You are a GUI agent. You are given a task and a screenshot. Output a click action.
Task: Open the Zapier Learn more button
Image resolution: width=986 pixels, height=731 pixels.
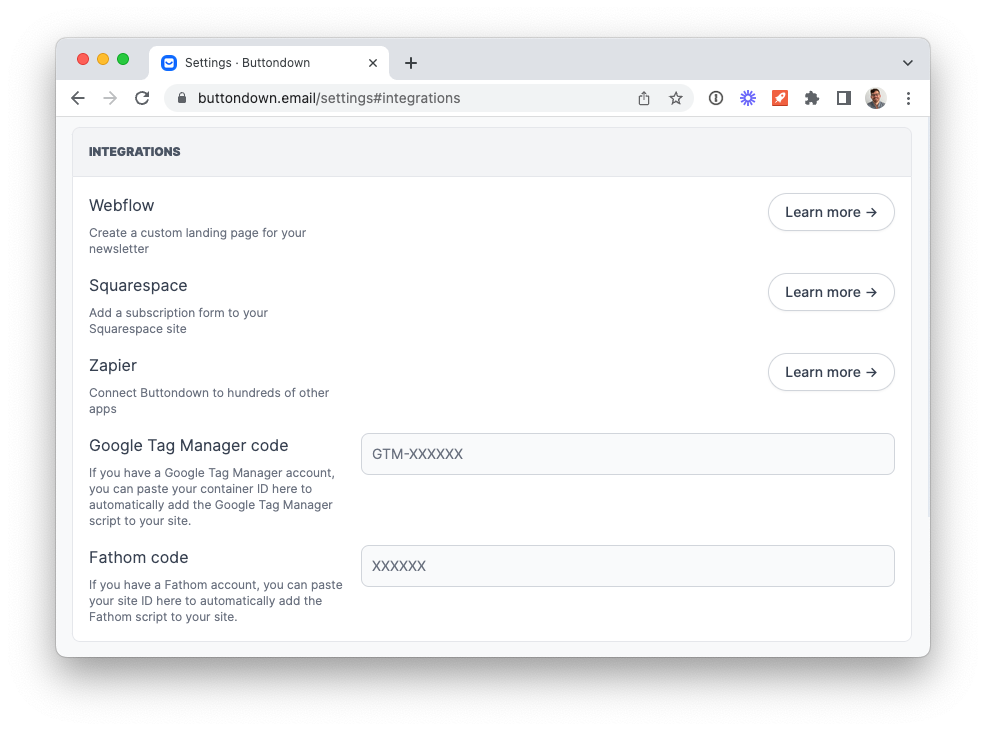[831, 371]
